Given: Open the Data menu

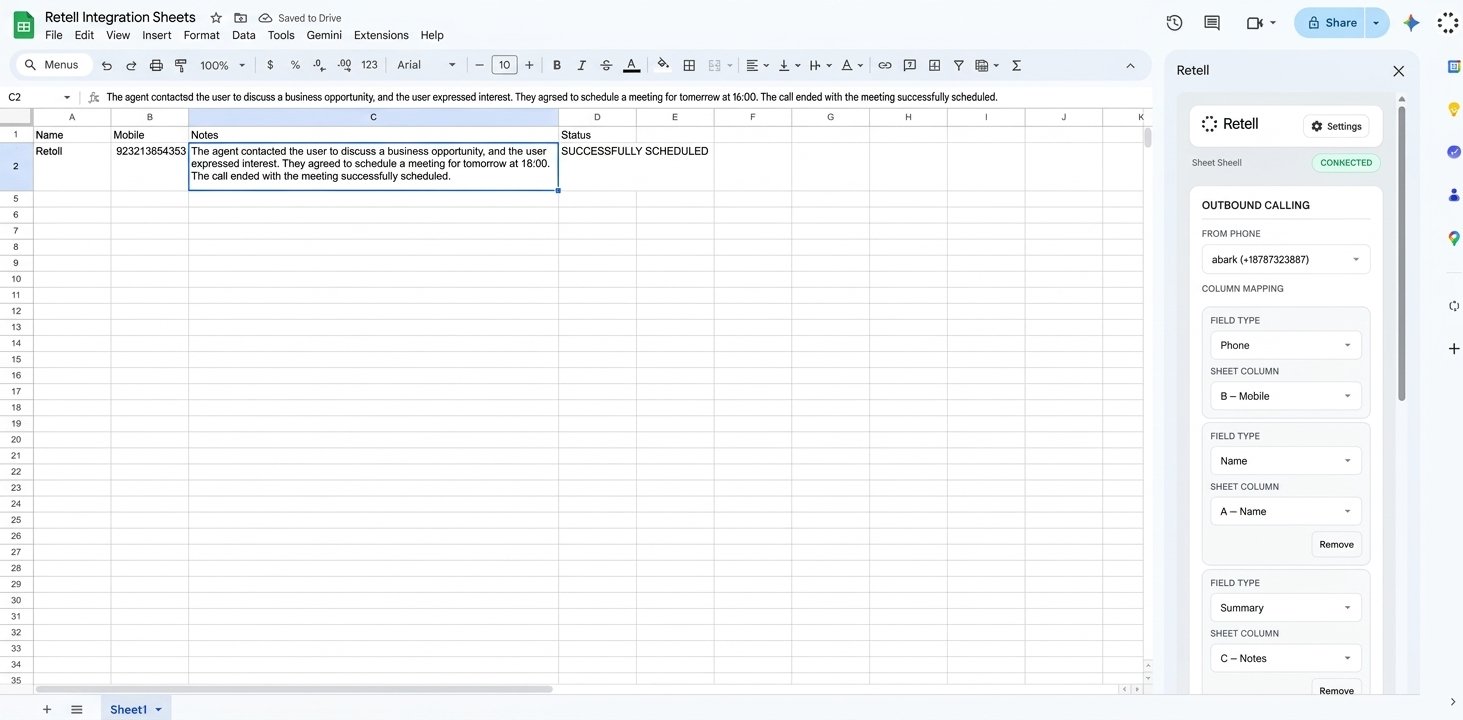Looking at the screenshot, I should [x=244, y=35].
